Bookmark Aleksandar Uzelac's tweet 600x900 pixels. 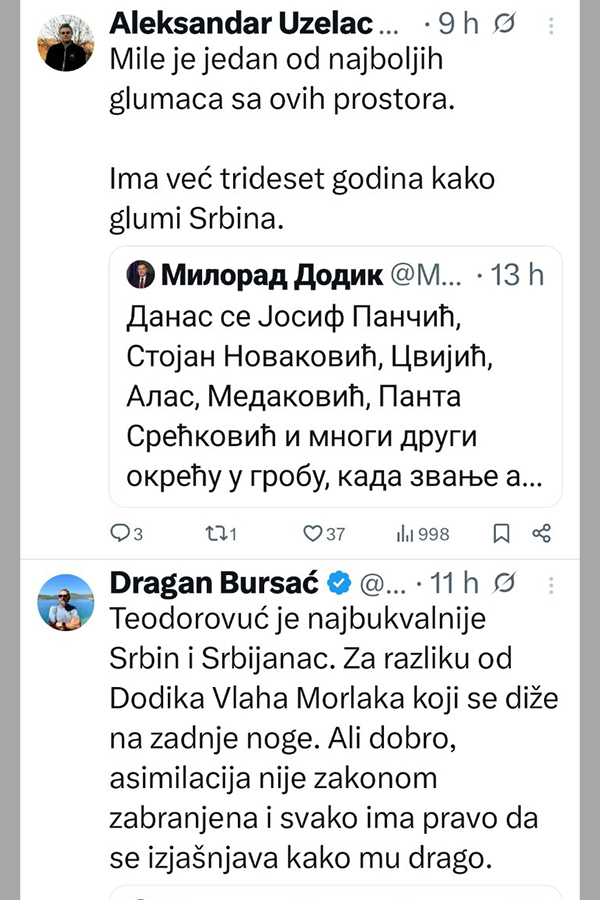point(503,534)
